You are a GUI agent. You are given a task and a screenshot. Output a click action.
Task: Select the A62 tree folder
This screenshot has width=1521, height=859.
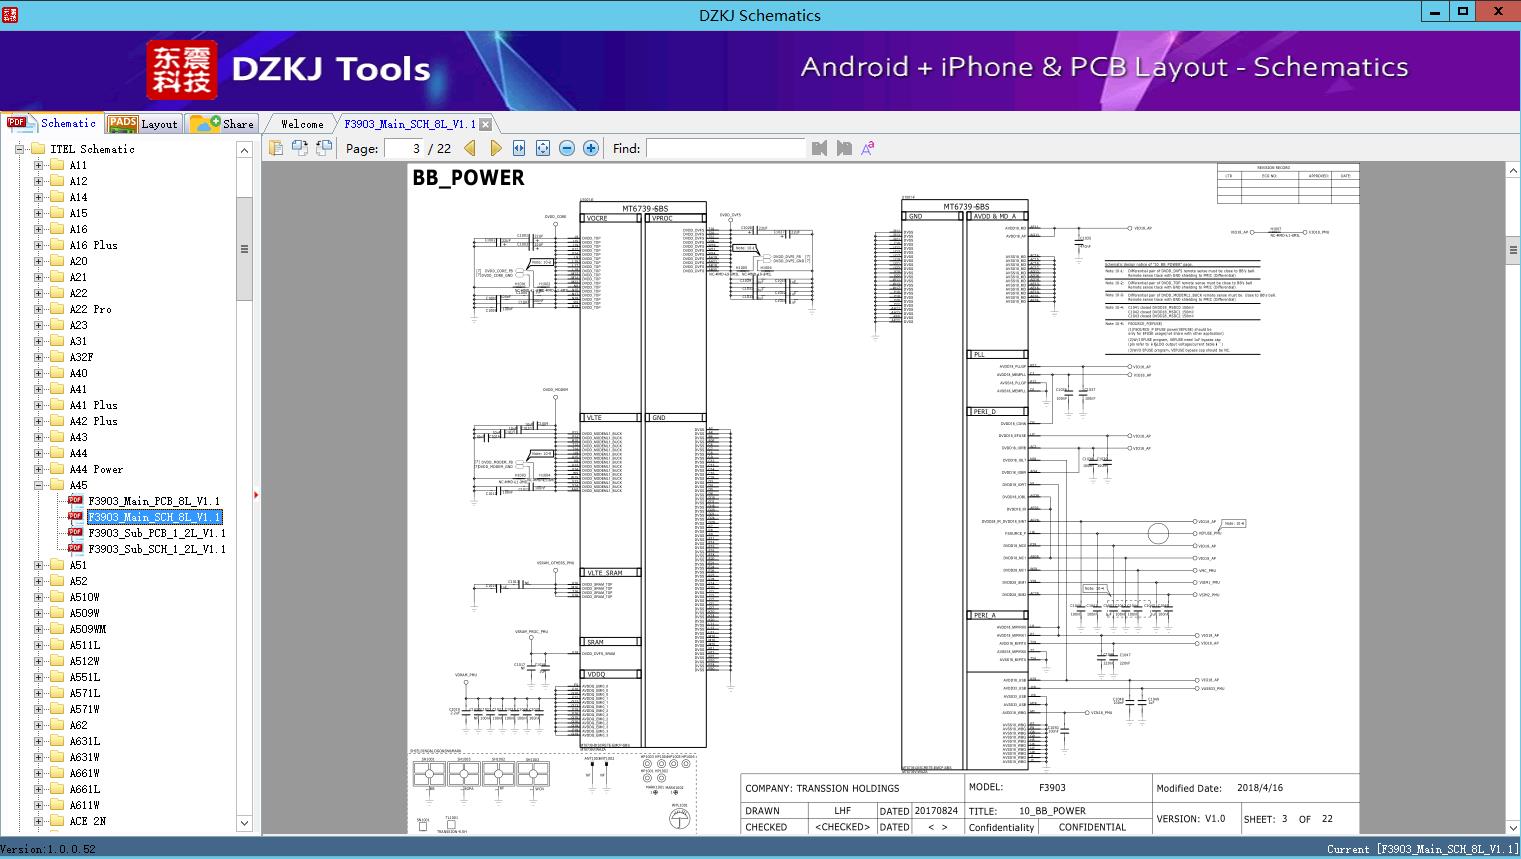(78, 725)
